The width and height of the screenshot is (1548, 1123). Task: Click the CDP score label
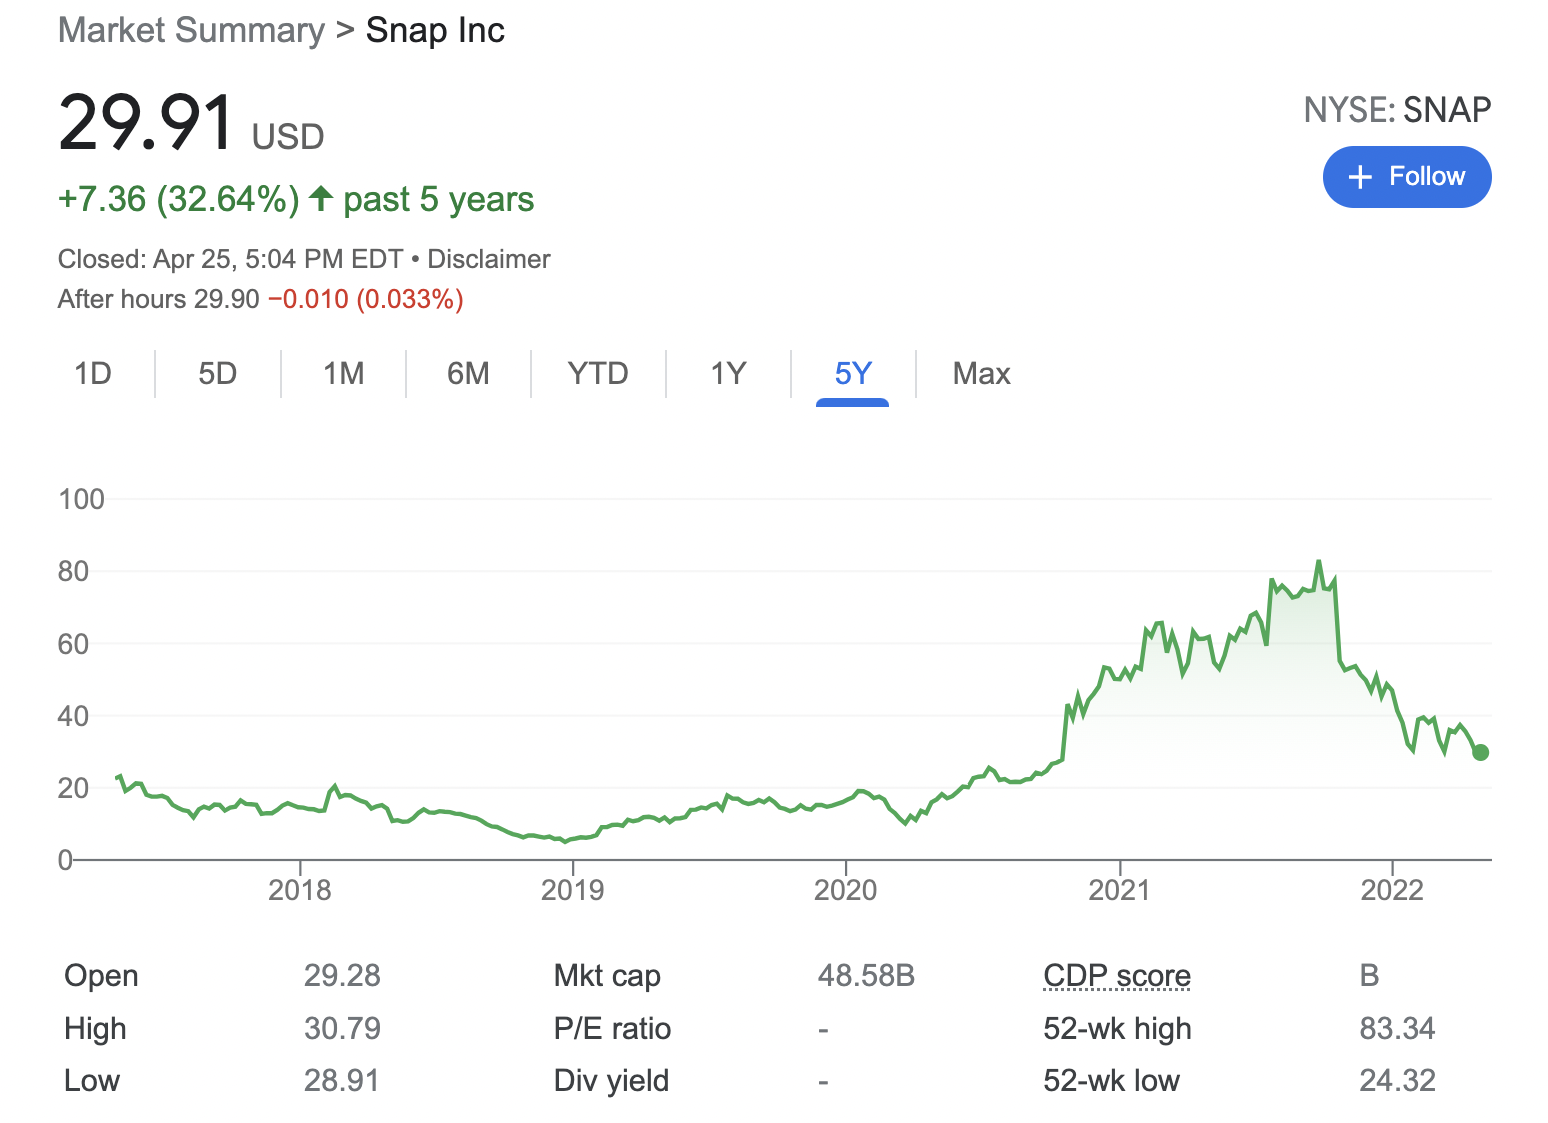click(x=1116, y=975)
